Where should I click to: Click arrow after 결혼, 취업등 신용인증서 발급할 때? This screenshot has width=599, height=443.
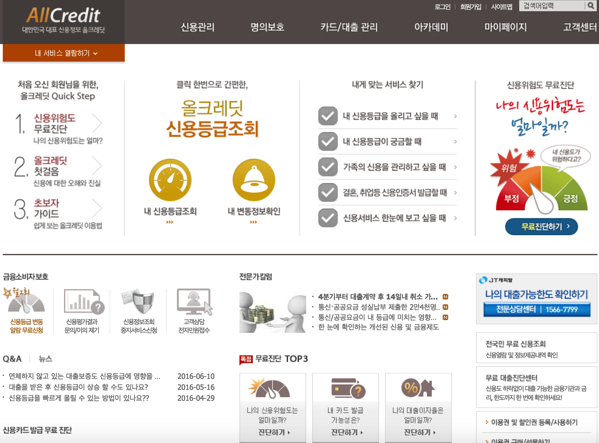tap(455, 192)
